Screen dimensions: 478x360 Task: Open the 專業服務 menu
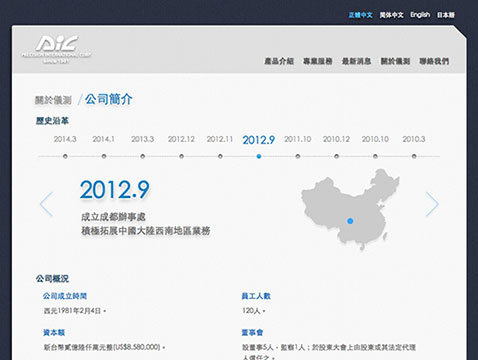pos(318,61)
